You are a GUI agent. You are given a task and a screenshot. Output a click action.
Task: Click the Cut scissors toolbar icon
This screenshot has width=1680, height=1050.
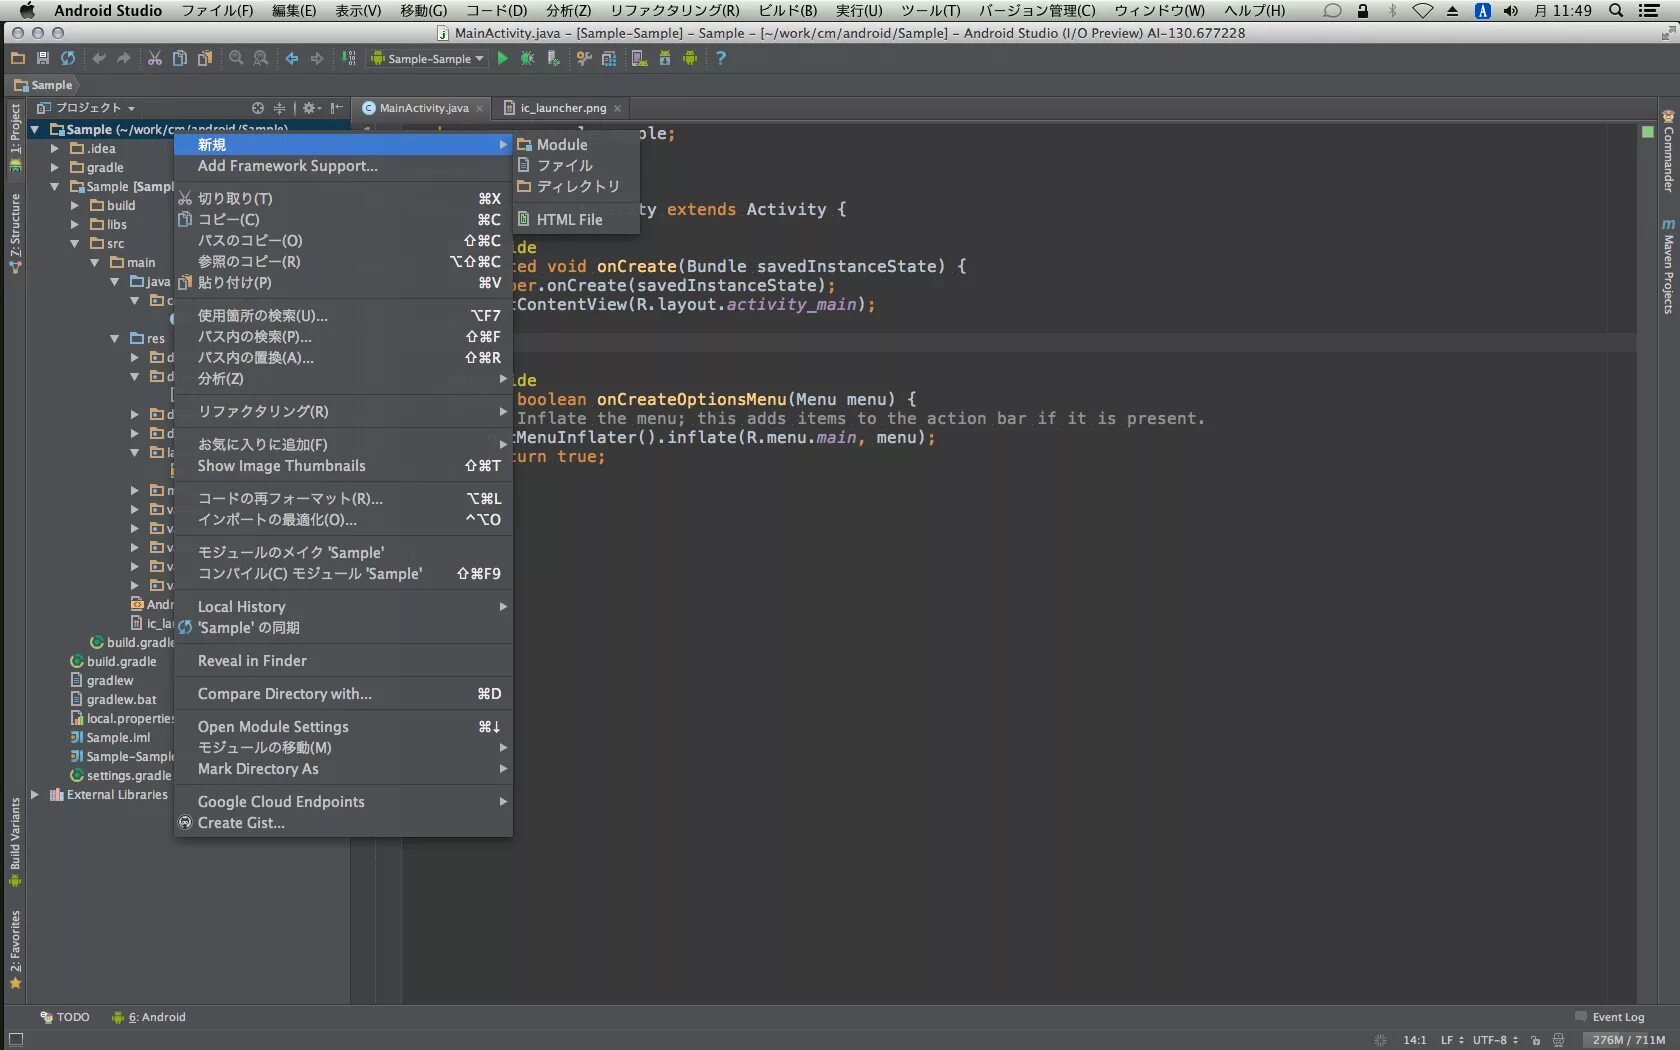(x=155, y=59)
